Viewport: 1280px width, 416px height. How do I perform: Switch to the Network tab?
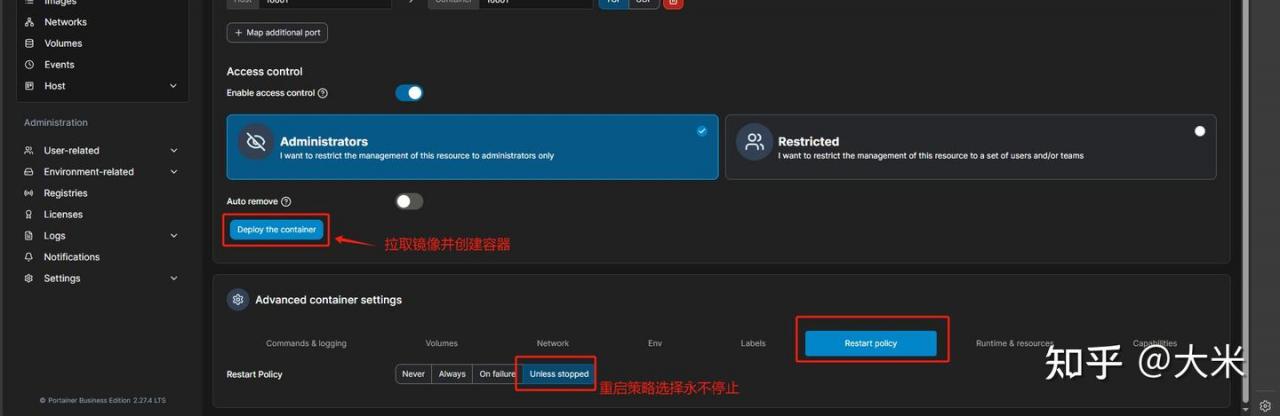point(552,343)
